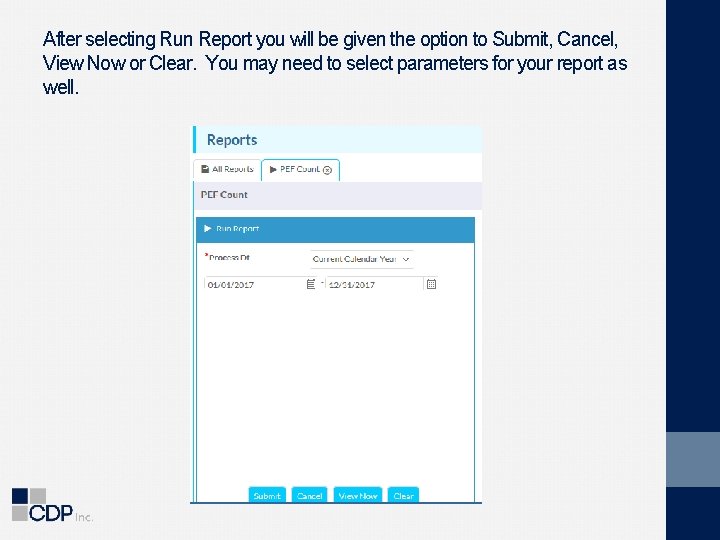Click the View Now button
720x540 pixels.
coord(358,495)
